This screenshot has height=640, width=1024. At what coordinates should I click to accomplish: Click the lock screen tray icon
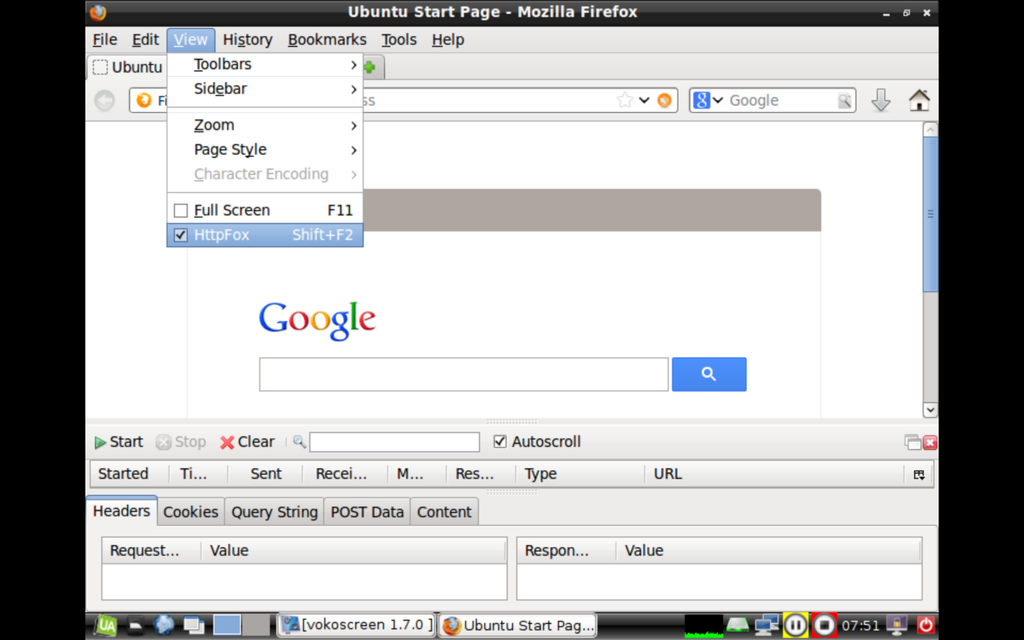(x=897, y=625)
